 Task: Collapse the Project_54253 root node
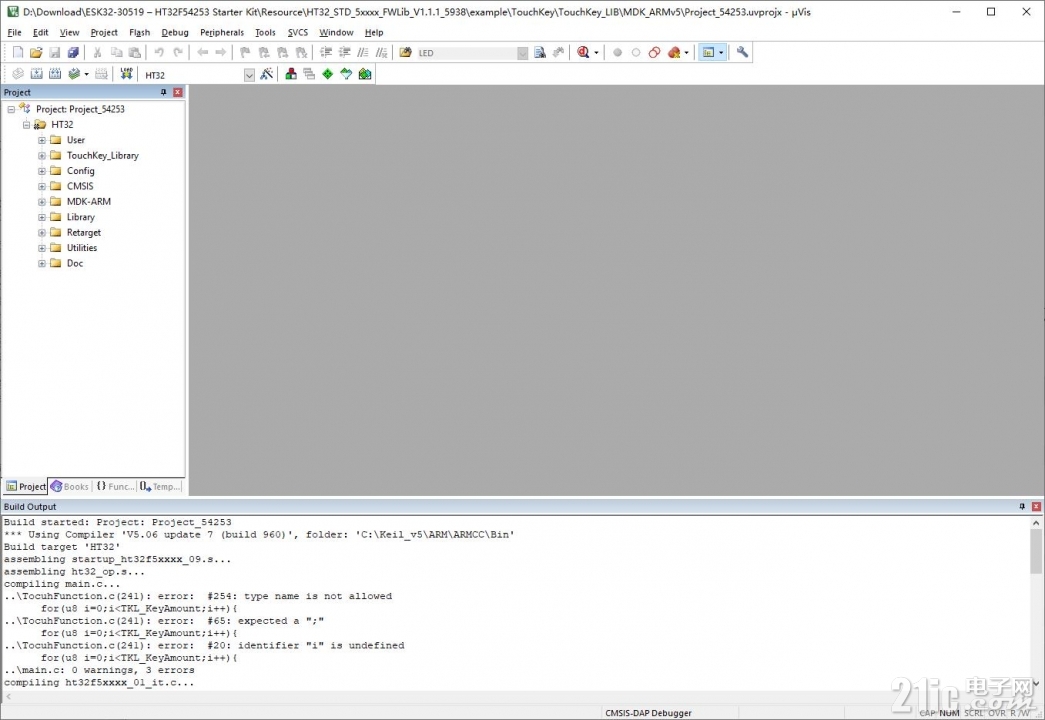11,109
